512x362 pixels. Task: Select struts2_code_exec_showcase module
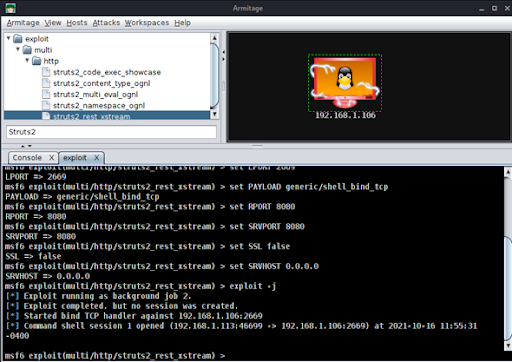pos(107,72)
